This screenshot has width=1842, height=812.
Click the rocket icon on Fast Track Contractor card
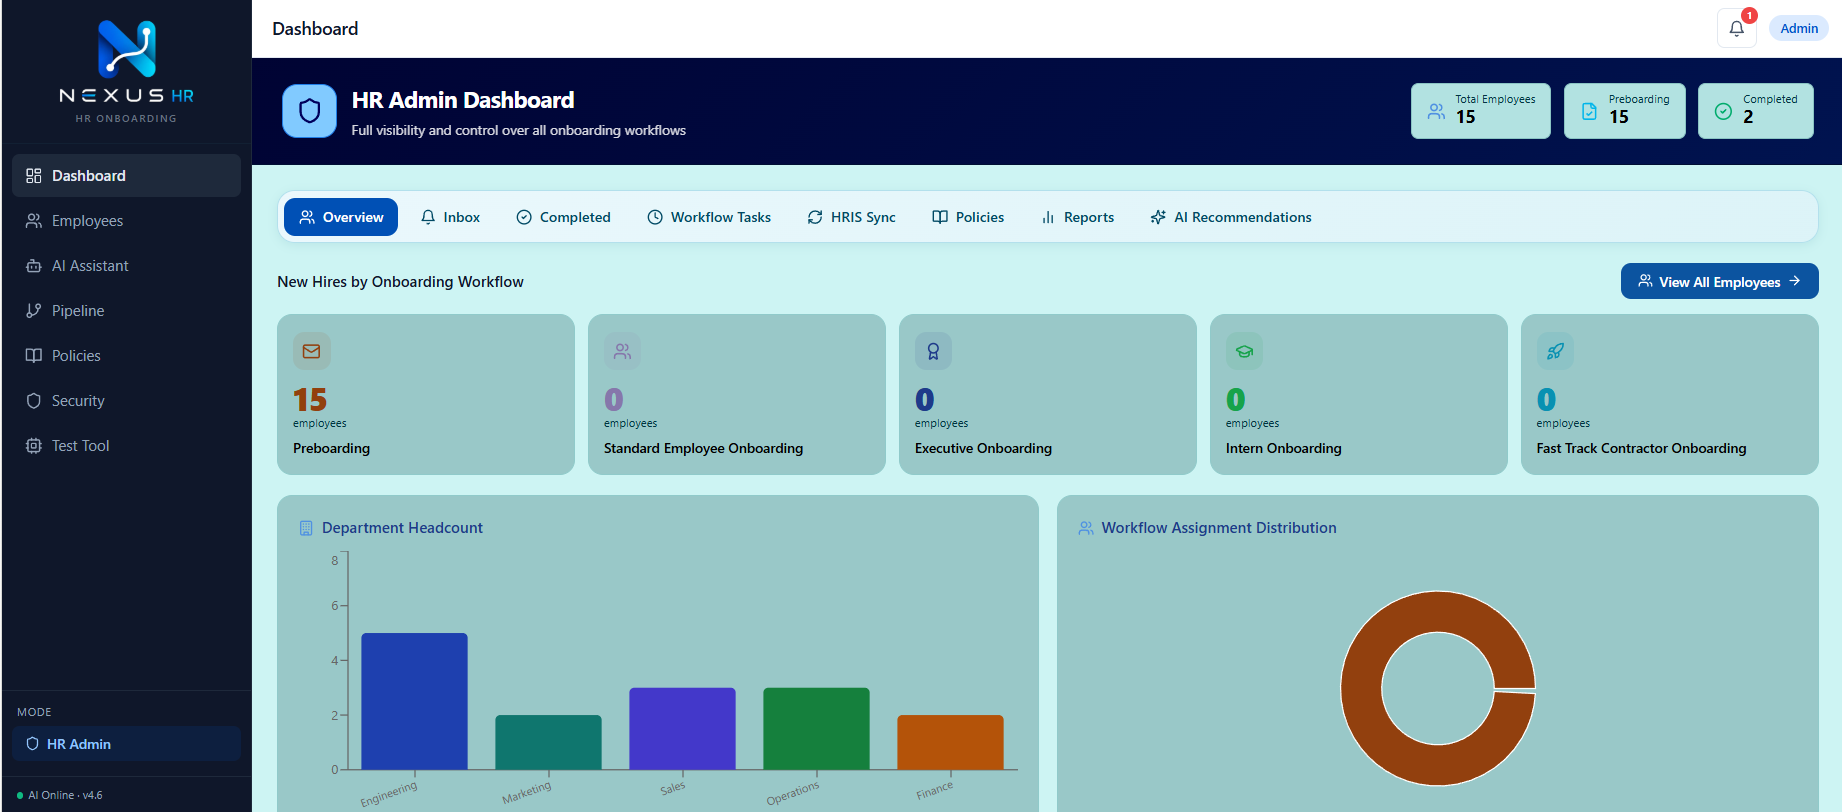click(x=1555, y=351)
